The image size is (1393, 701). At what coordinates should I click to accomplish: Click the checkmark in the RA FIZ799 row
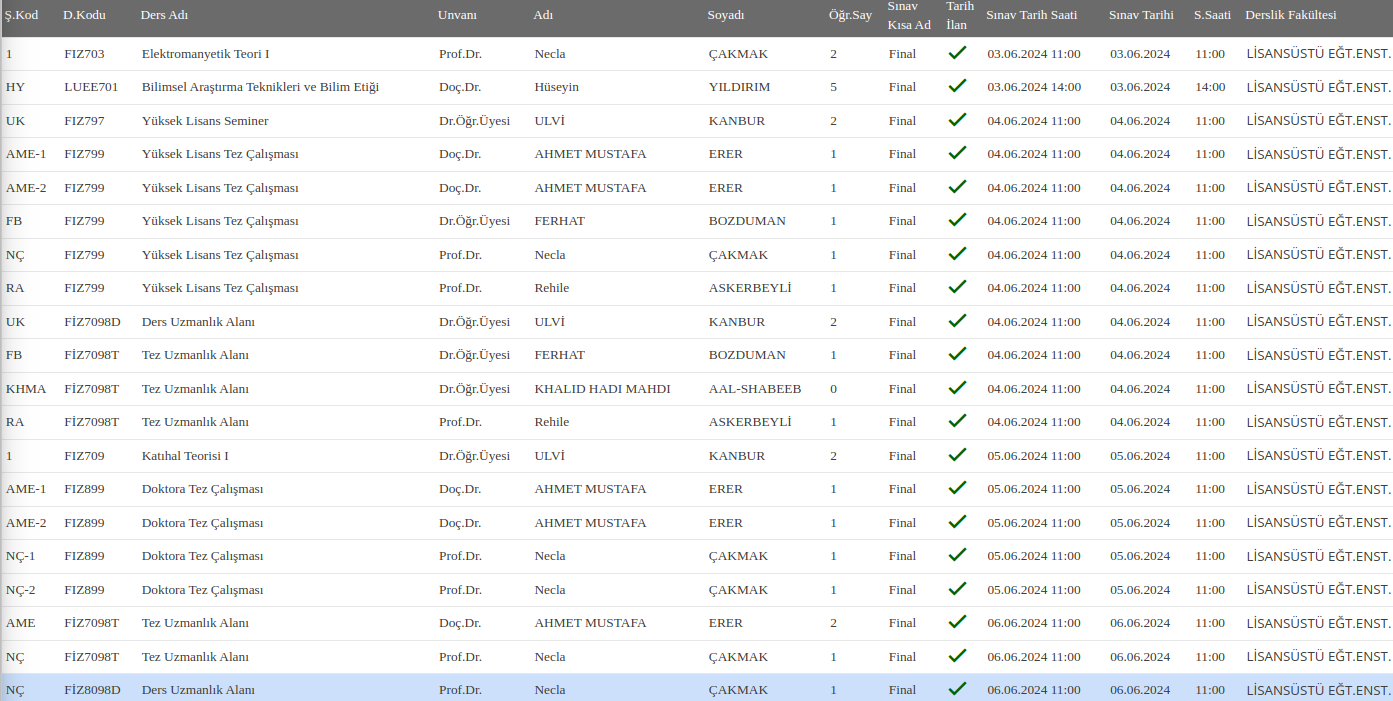click(x=957, y=287)
